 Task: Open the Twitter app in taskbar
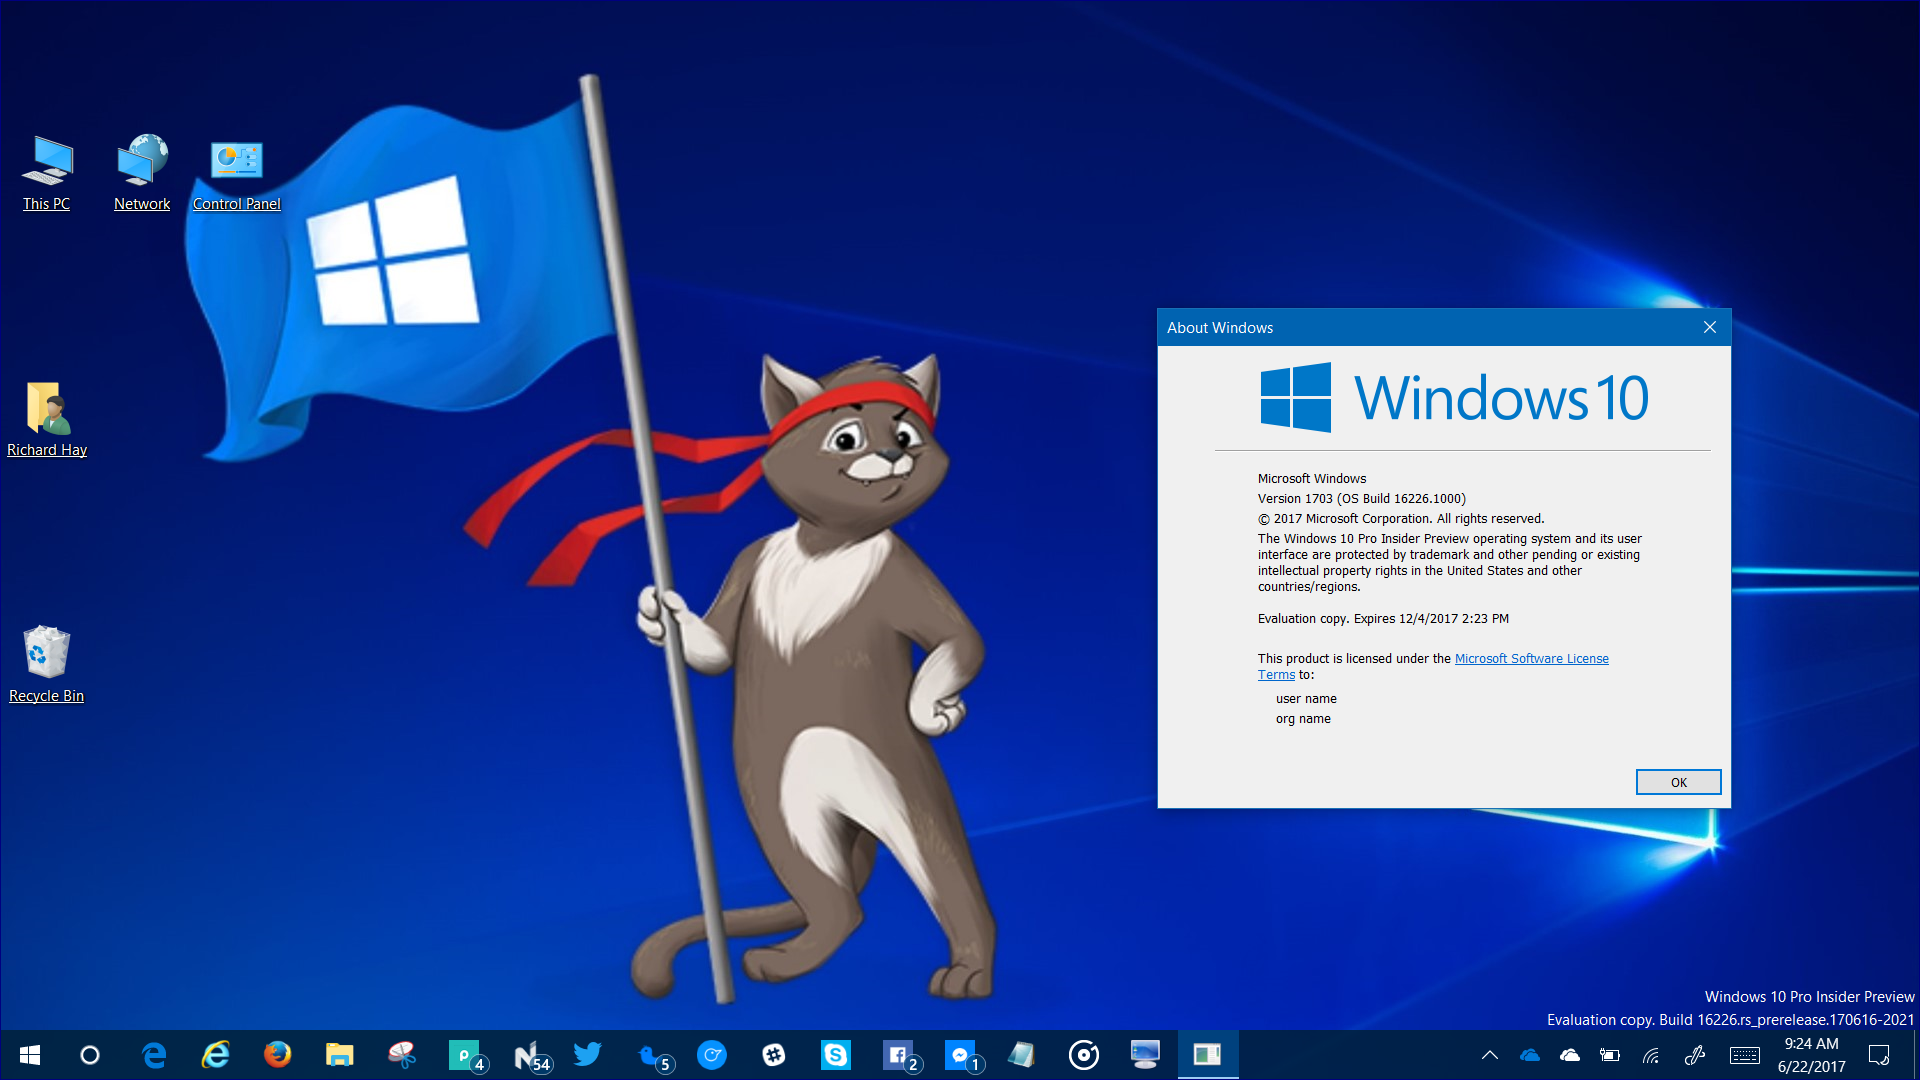click(x=588, y=1055)
